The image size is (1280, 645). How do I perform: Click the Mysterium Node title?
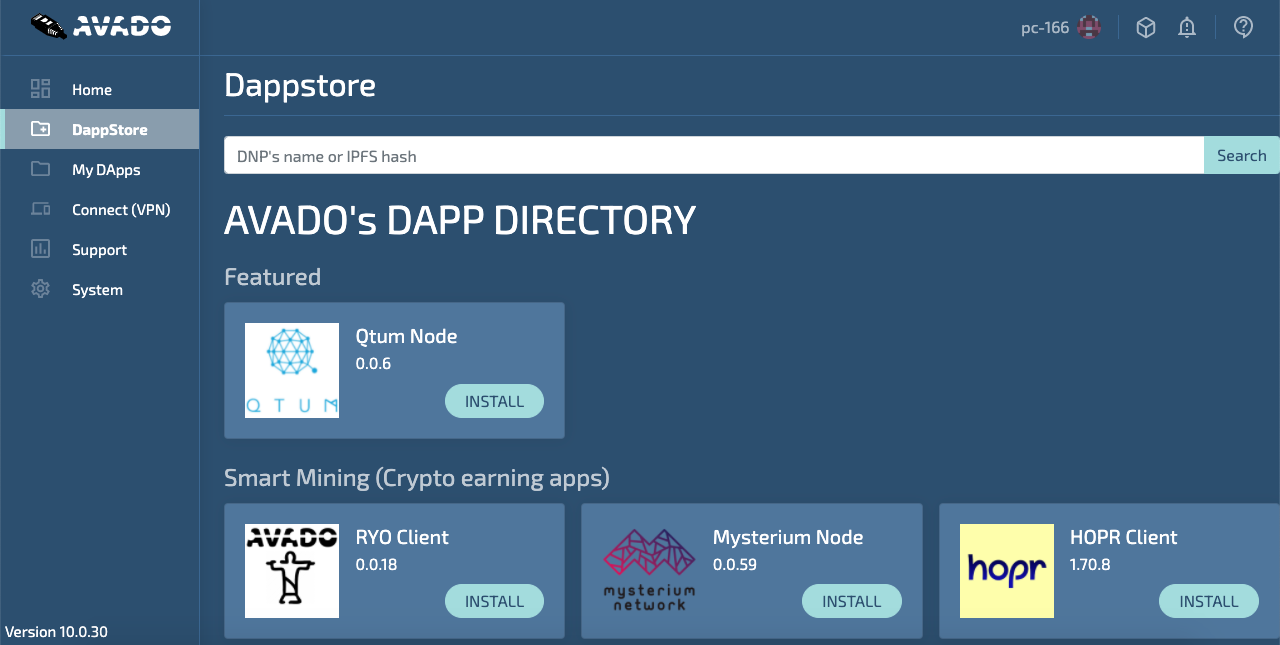pyautogui.click(x=788, y=537)
